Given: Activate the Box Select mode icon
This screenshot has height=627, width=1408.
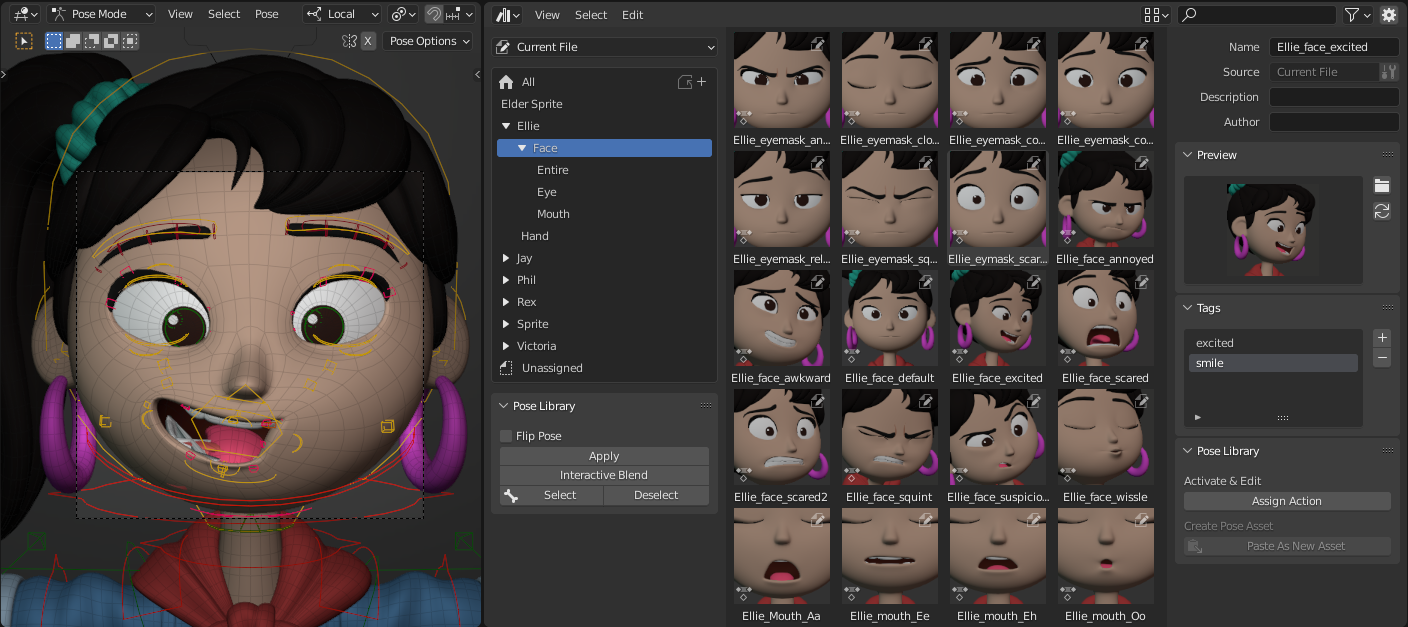Looking at the screenshot, I should tap(53, 40).
